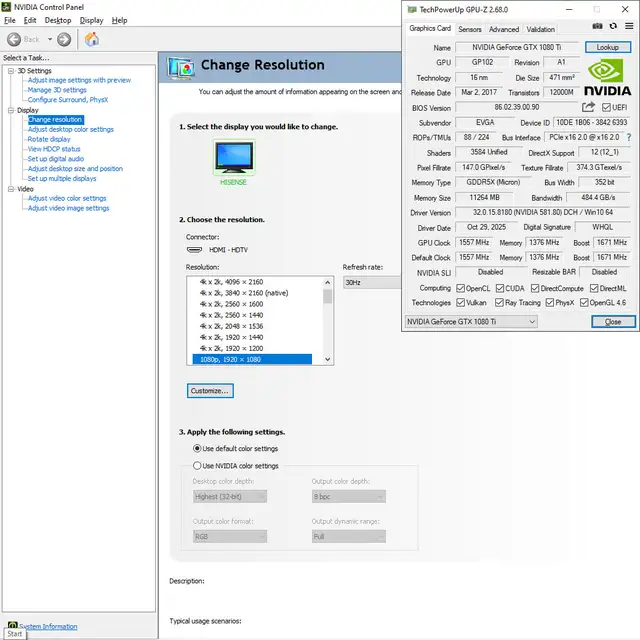640x640 pixels.
Task: Collapse the 3D Settings tree node
Action: pyautogui.click(x=11, y=71)
